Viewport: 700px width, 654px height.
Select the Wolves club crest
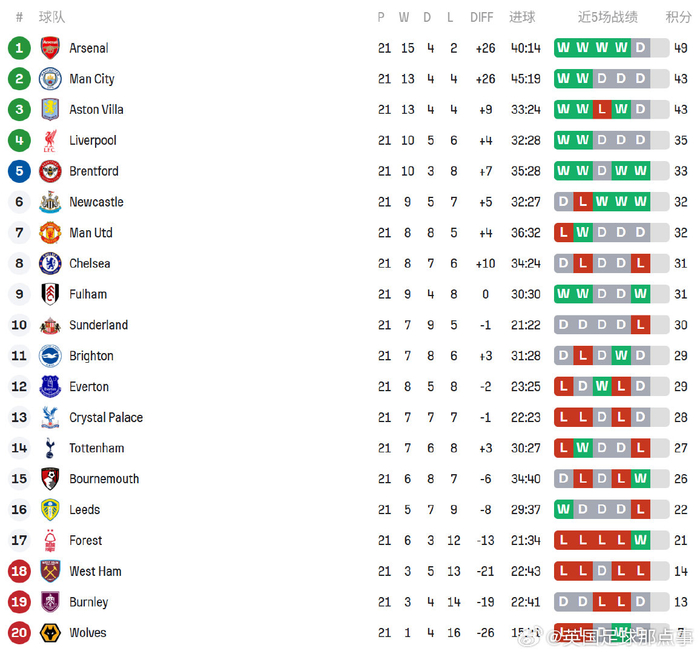tap(50, 633)
